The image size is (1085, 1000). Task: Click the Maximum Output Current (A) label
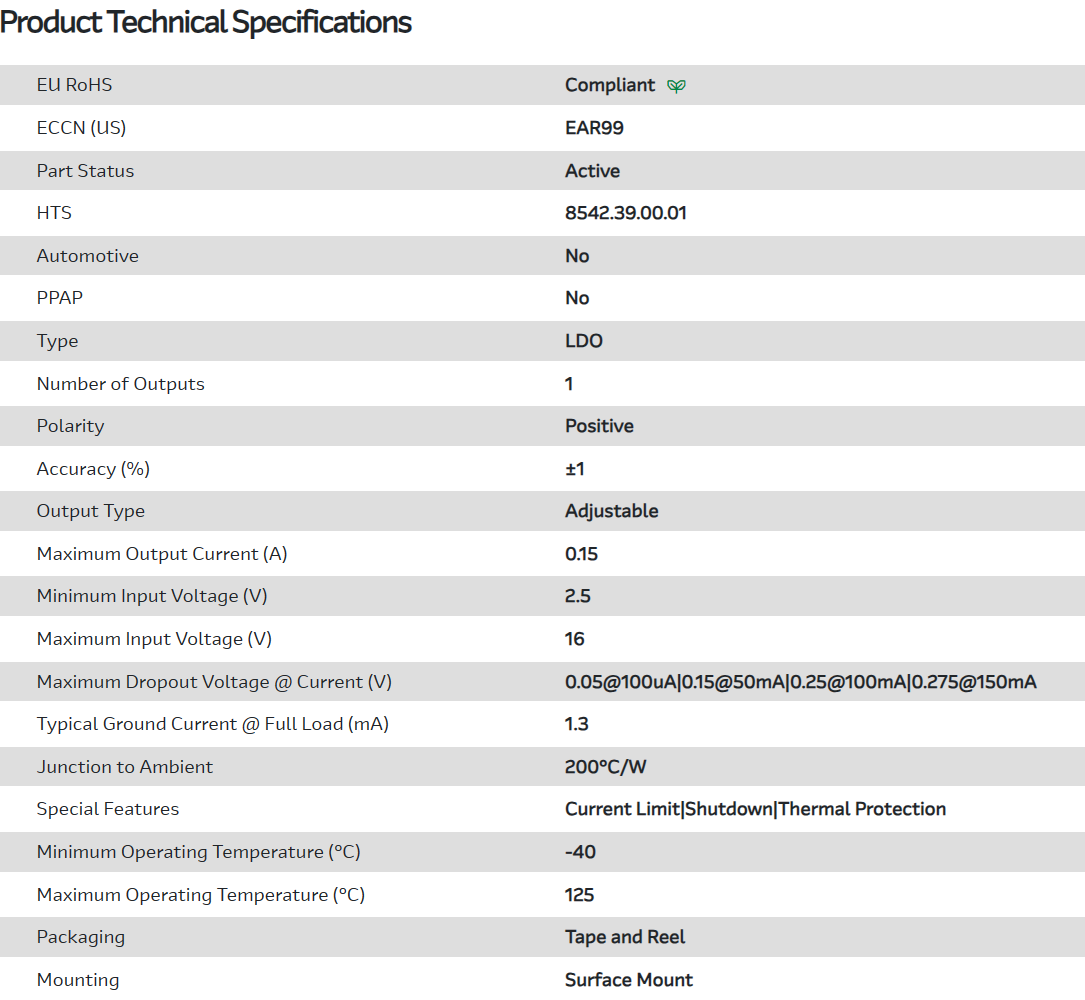pos(162,554)
